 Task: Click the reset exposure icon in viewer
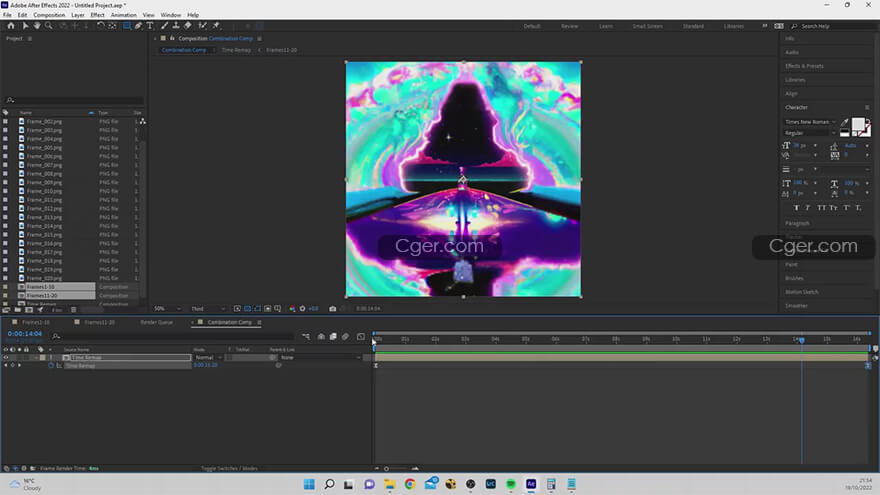click(302, 309)
